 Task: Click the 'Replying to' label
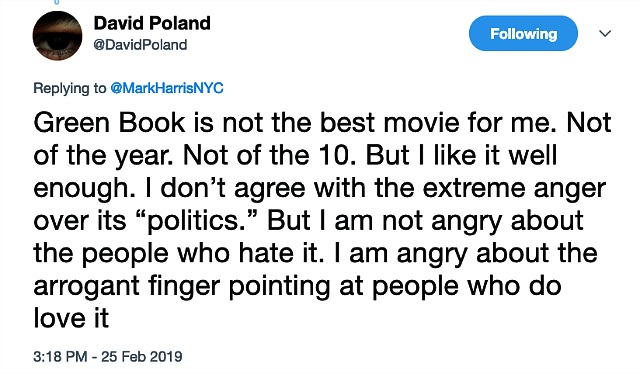[x=70, y=88]
